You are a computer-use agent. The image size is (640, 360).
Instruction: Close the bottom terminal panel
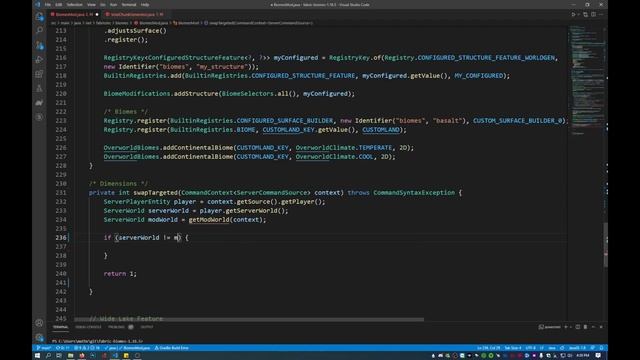coord(601,327)
